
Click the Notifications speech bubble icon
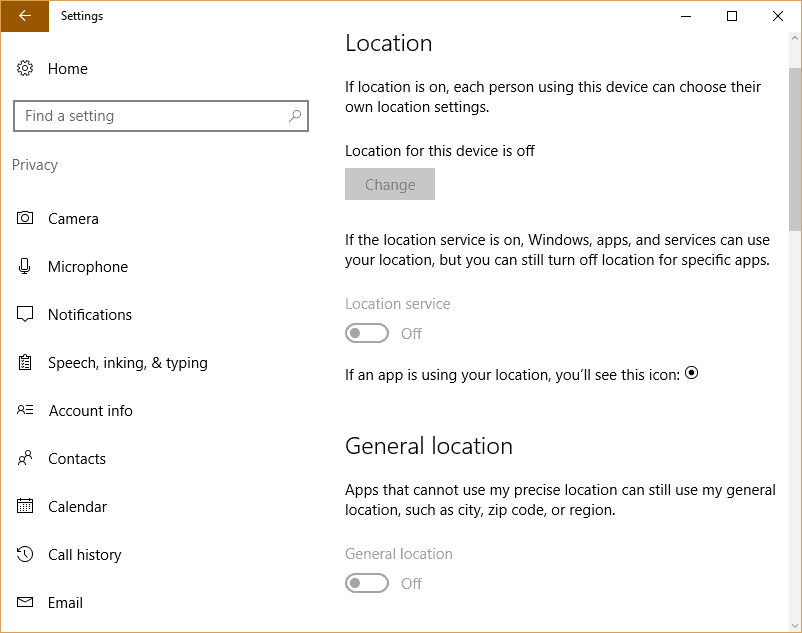25,314
